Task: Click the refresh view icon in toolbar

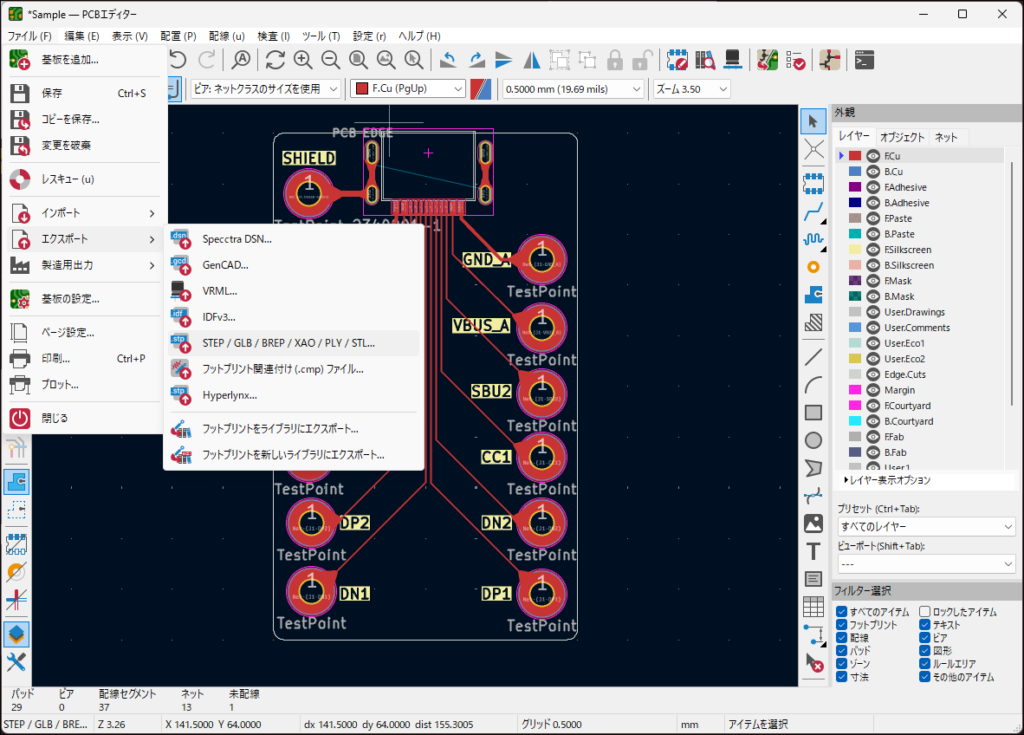Action: [275, 60]
